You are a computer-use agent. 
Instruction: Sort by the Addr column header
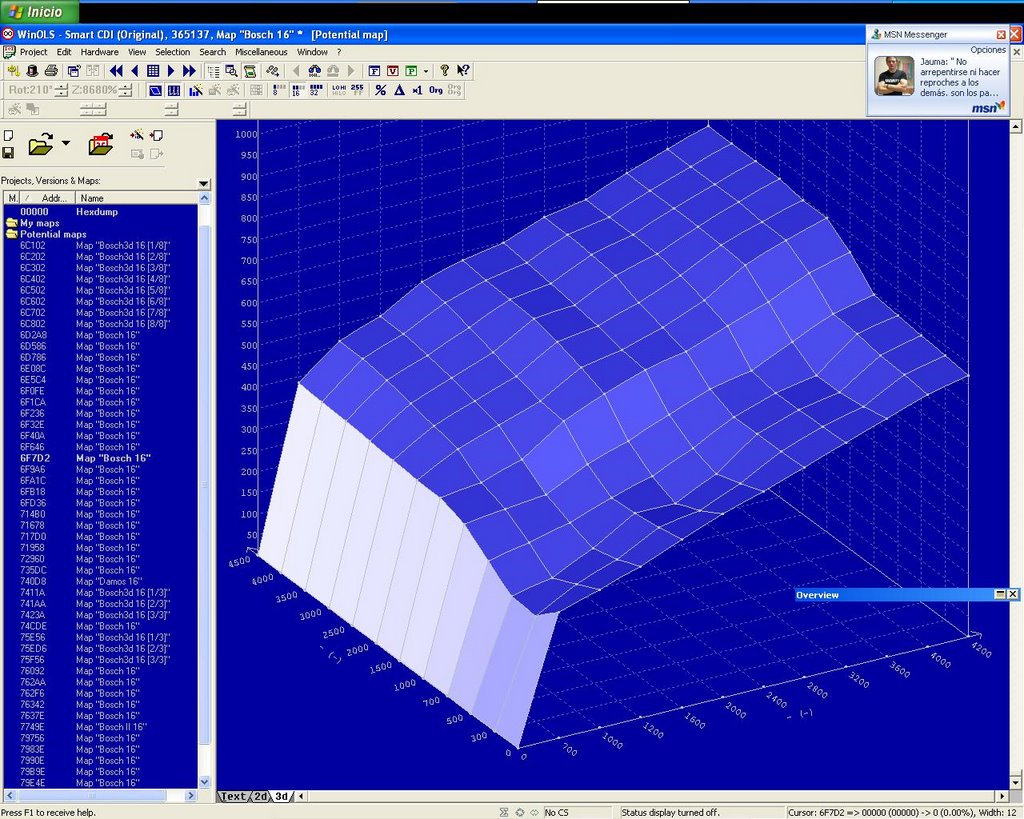47,198
